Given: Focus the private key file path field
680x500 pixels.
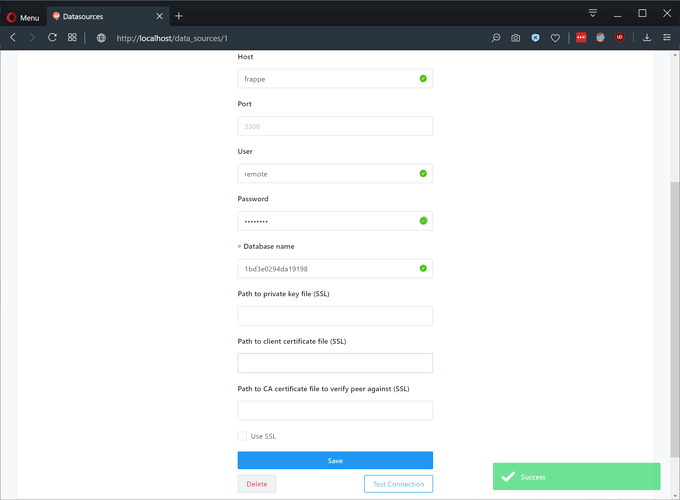Looking at the screenshot, I should coord(335,316).
